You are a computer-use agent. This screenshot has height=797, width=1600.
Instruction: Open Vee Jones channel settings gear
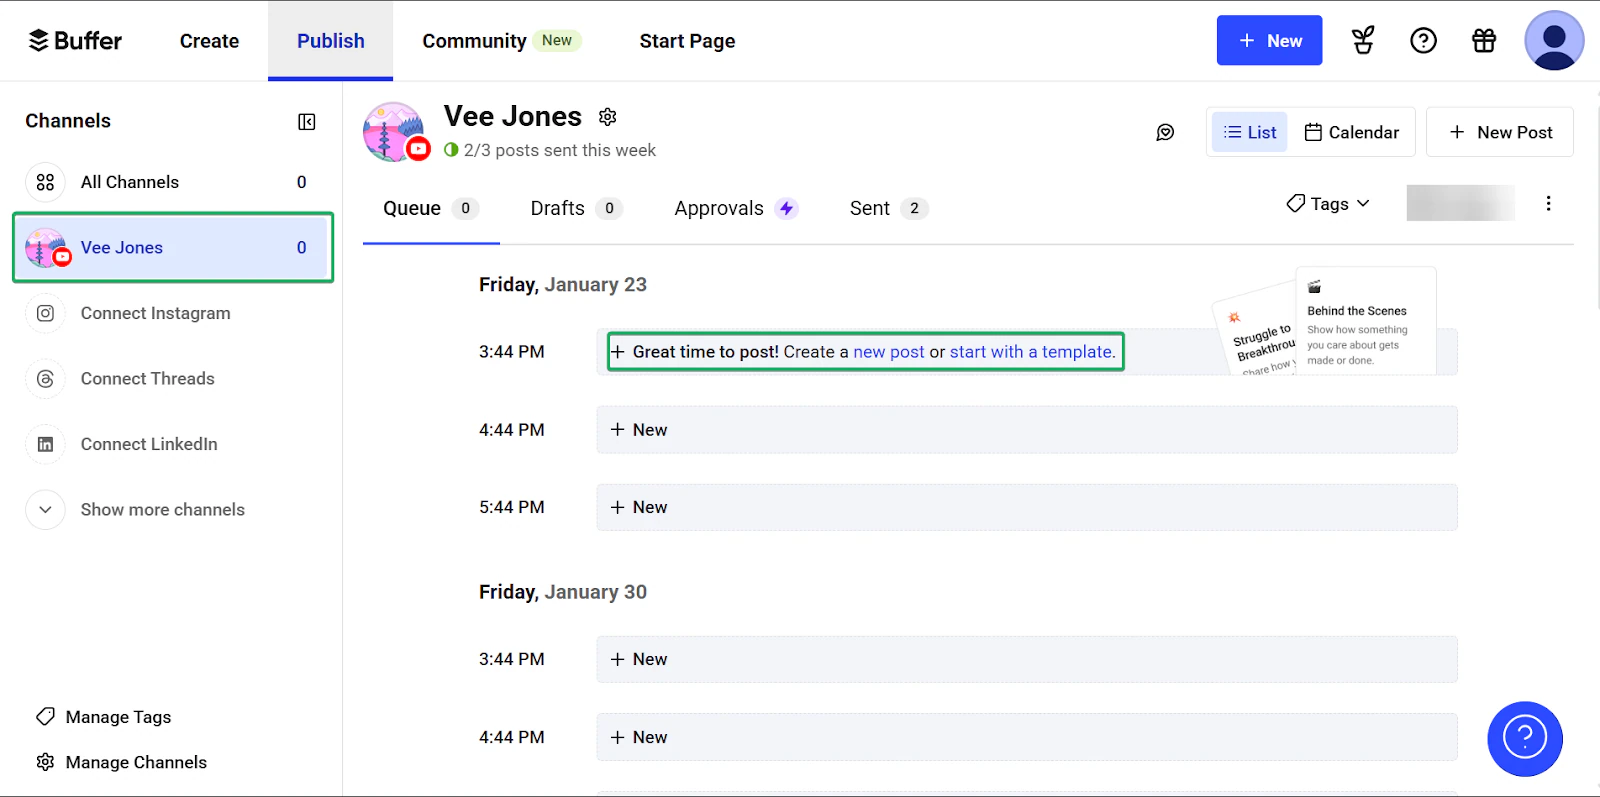click(607, 117)
